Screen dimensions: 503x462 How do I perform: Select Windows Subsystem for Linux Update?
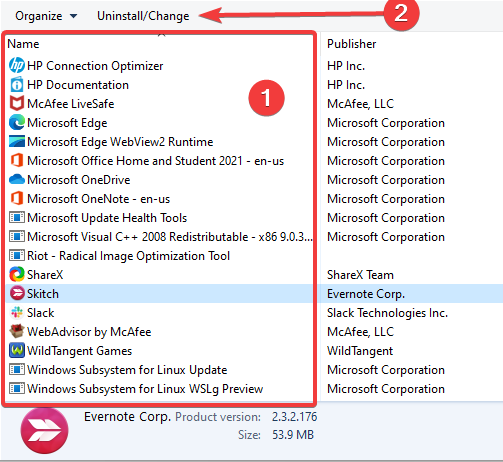[127, 370]
